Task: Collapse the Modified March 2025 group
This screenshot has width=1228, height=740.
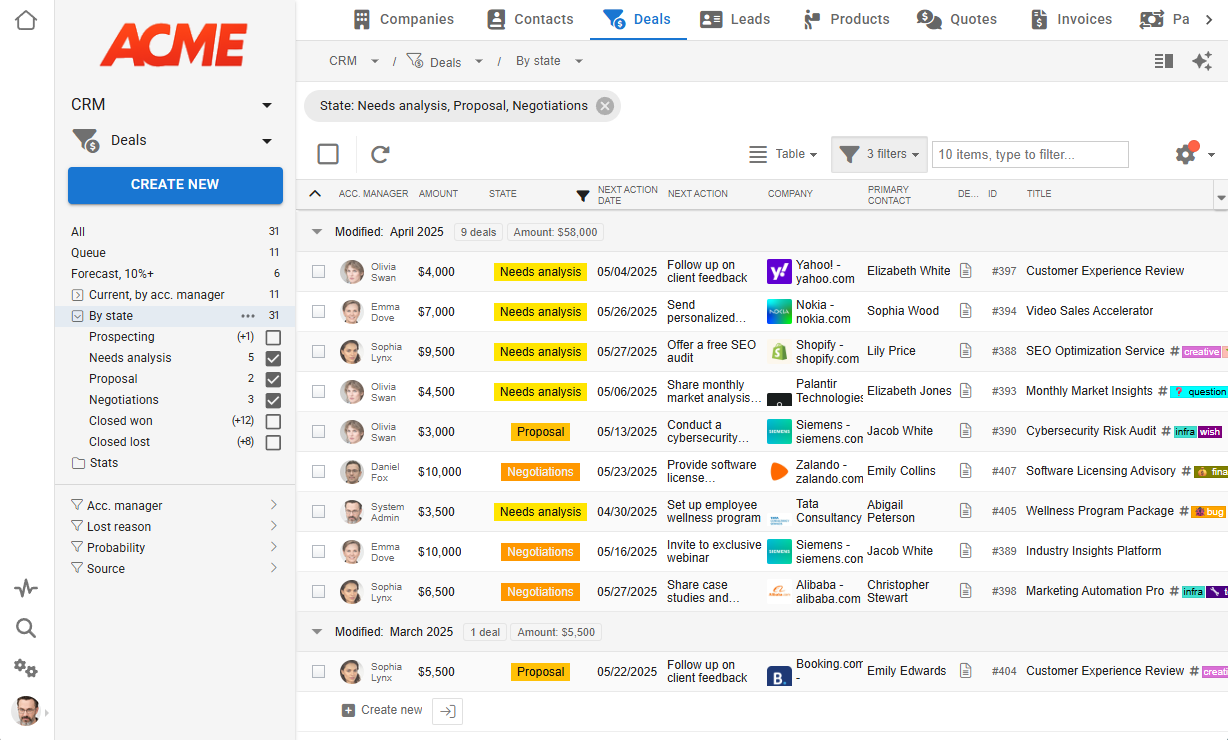Action: [x=317, y=632]
